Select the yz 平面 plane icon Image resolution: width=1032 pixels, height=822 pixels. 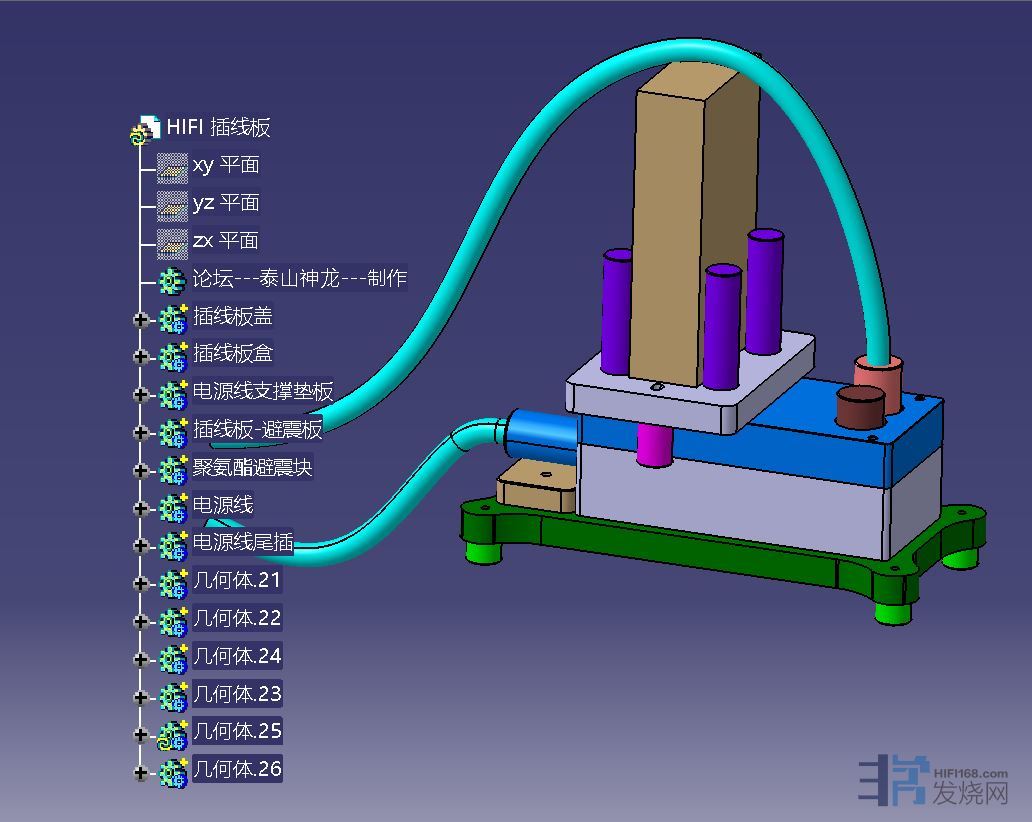click(x=173, y=204)
